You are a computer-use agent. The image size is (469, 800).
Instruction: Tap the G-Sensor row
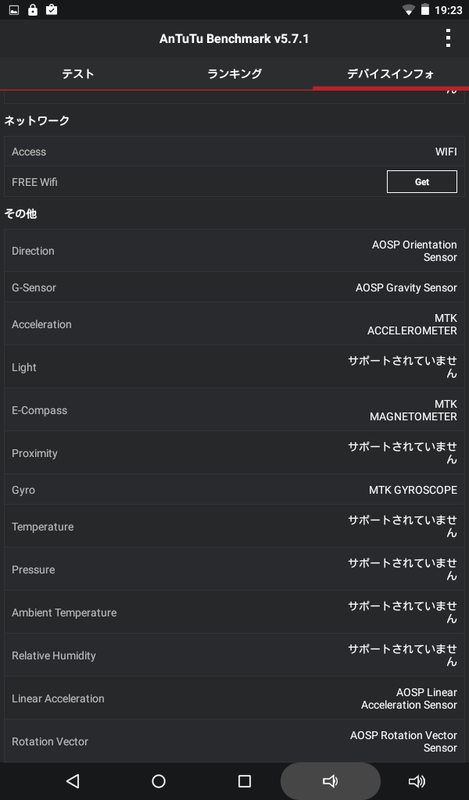(x=234, y=287)
